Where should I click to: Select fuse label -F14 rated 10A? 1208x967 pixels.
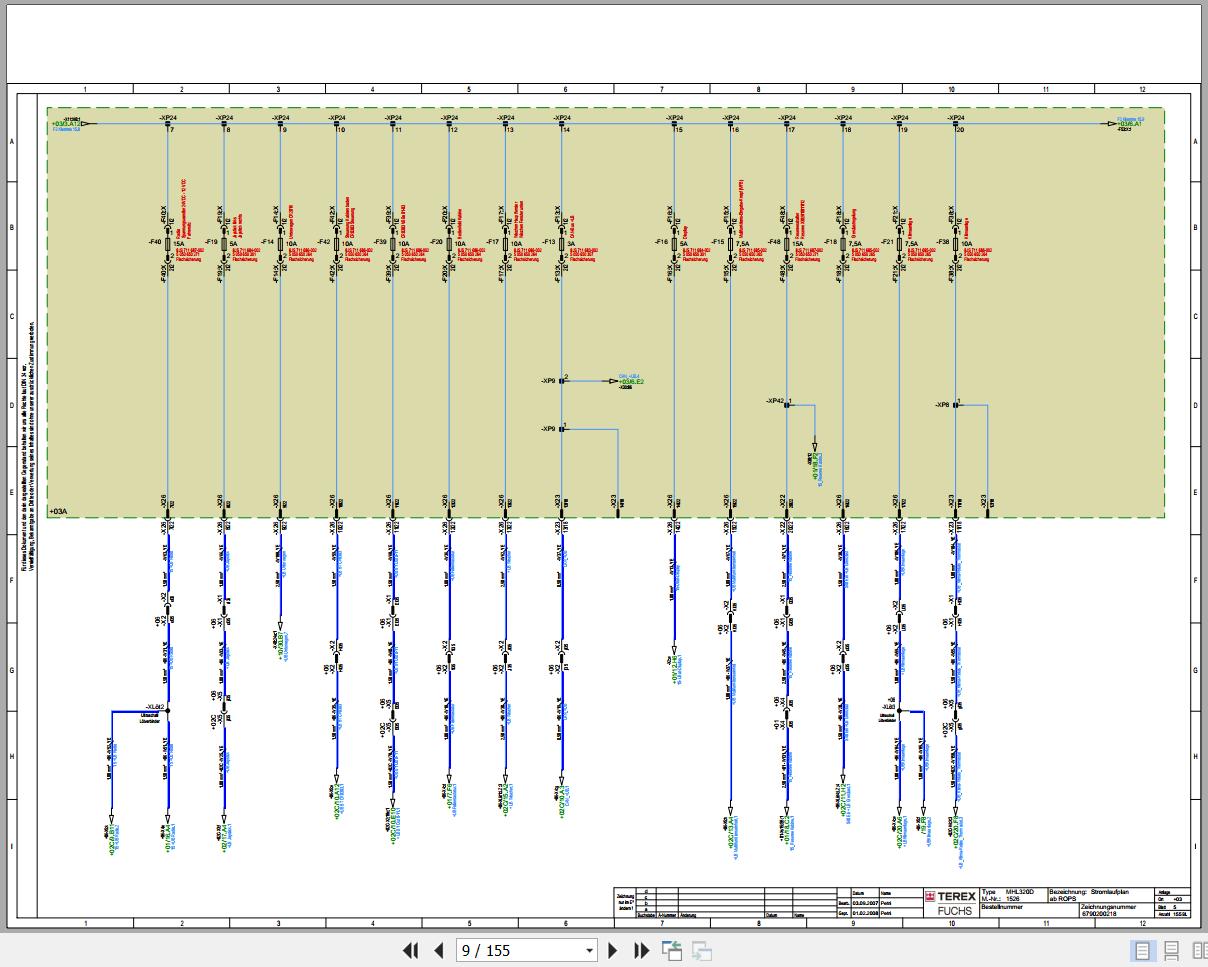coord(267,242)
